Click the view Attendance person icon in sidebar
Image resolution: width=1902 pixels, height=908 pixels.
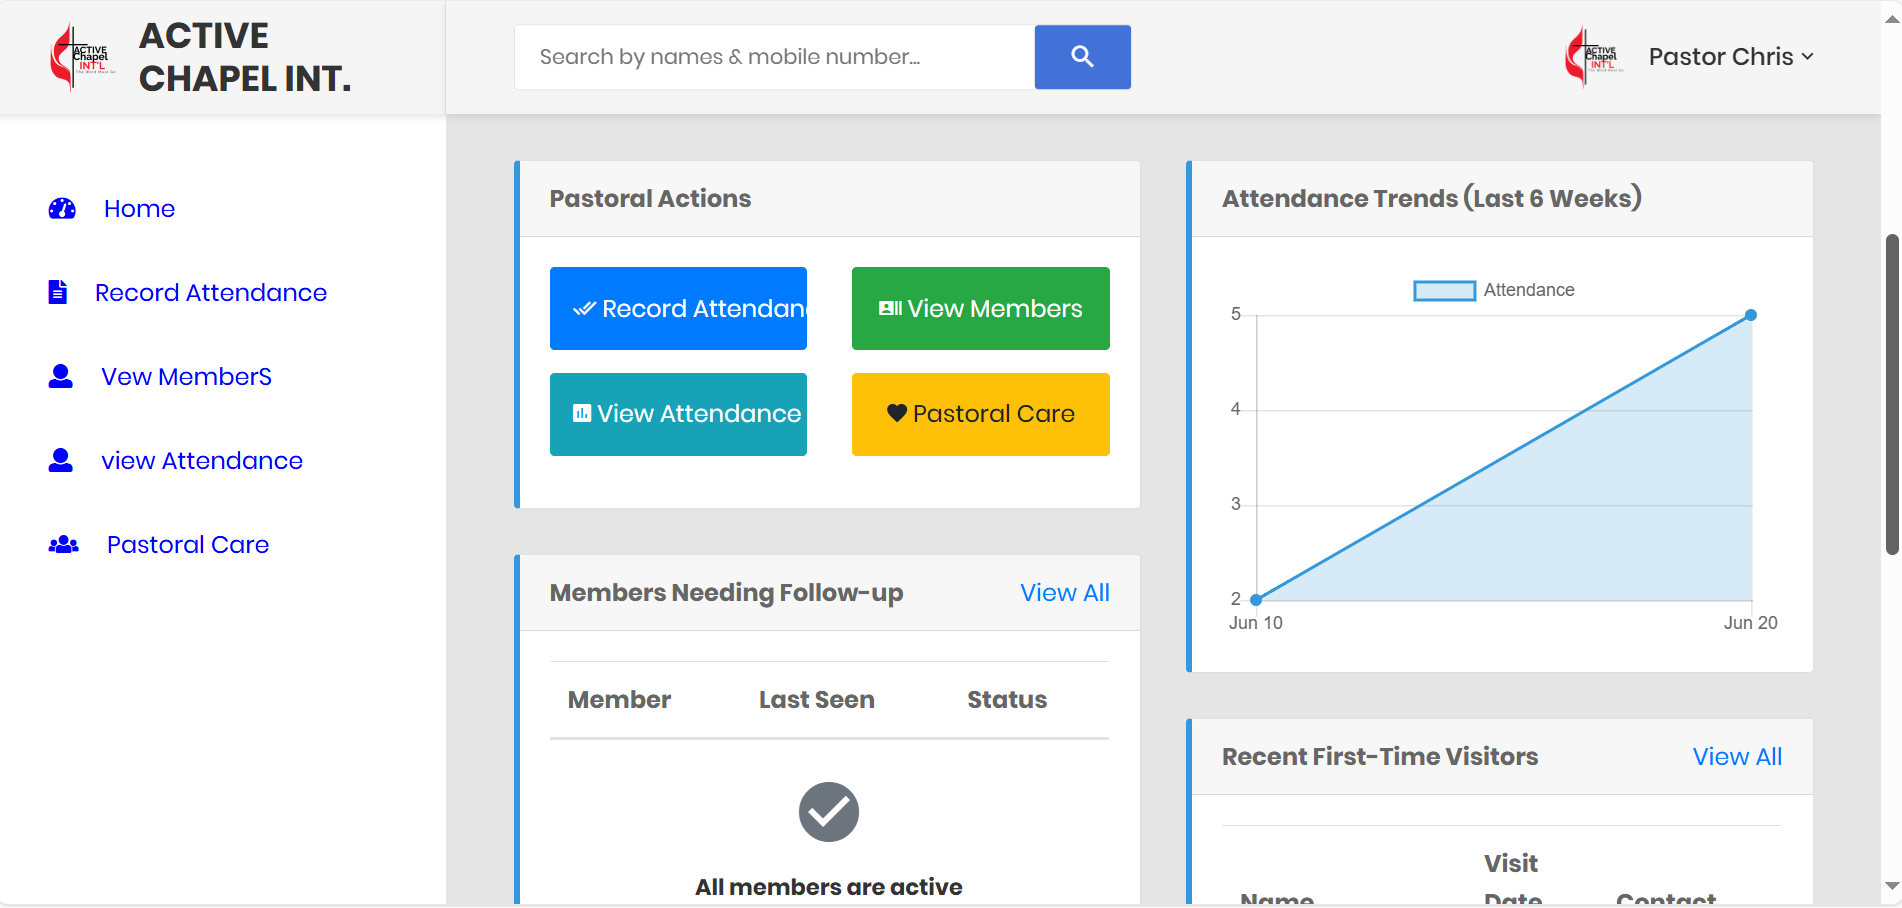coord(61,461)
